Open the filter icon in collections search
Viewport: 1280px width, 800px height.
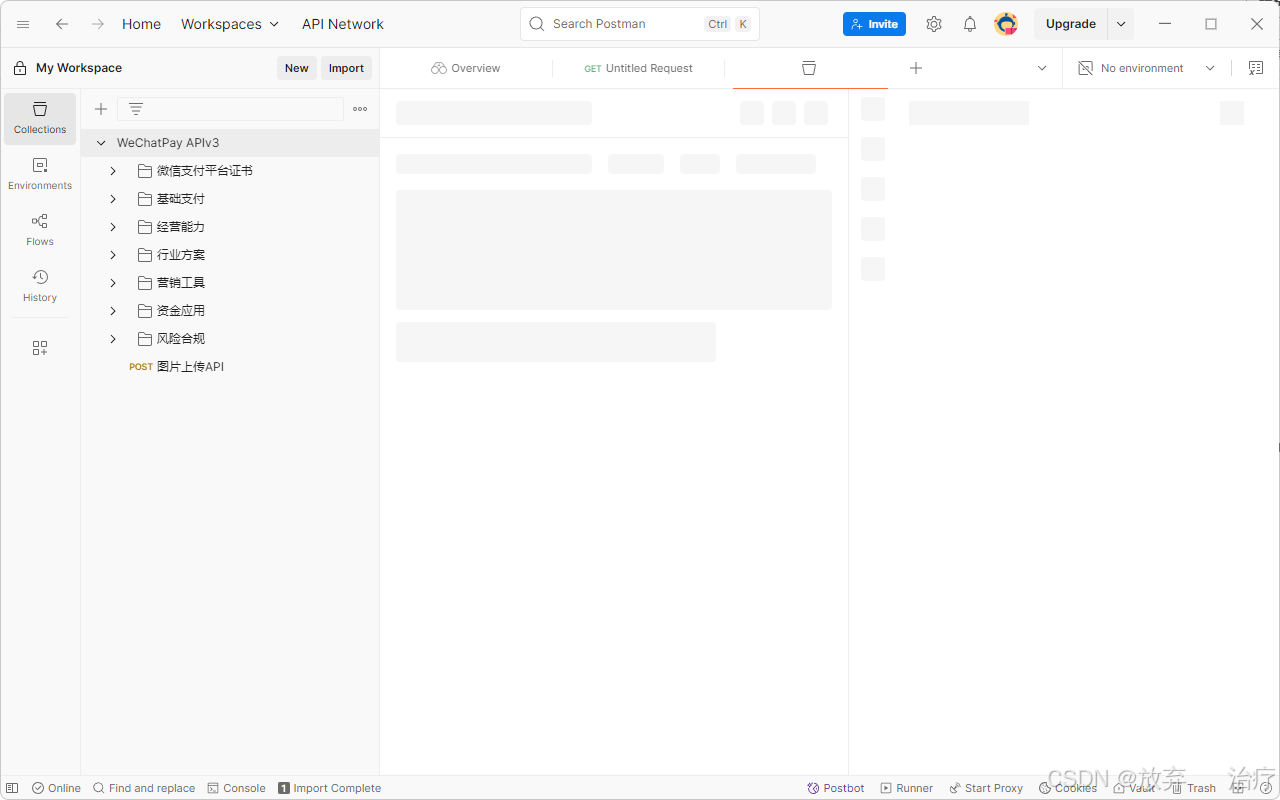(x=136, y=109)
